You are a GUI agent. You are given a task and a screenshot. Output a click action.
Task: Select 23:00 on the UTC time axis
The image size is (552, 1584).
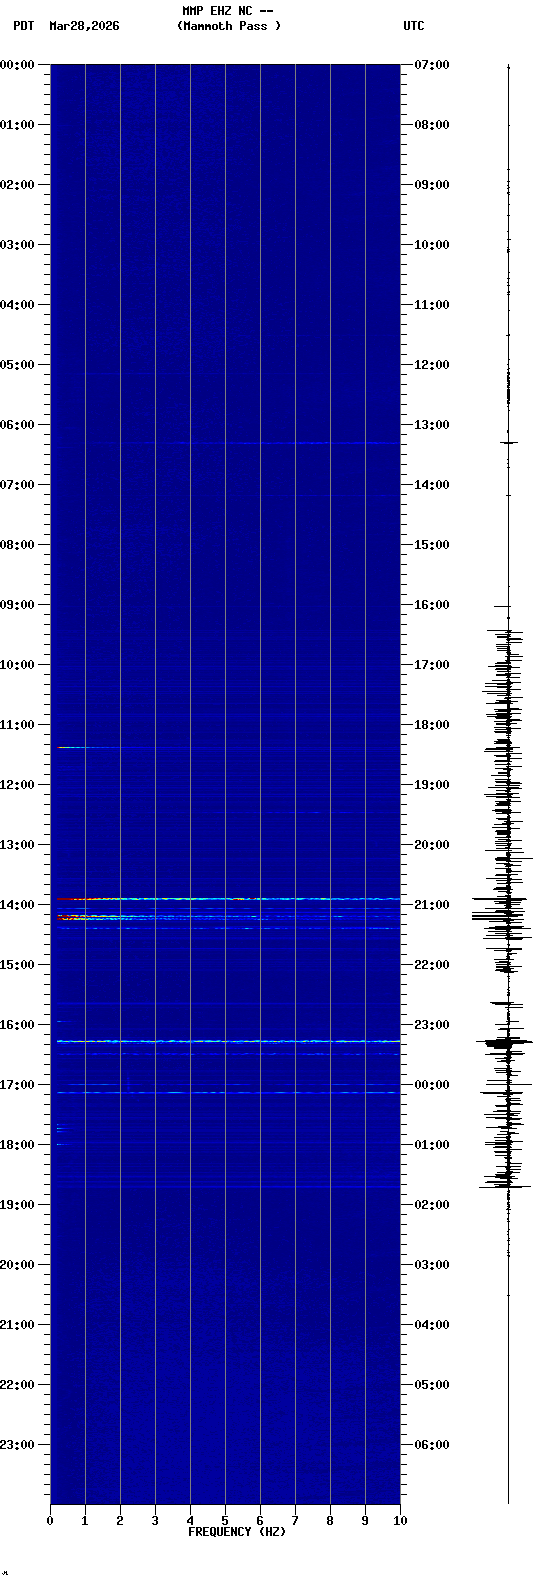click(432, 1025)
